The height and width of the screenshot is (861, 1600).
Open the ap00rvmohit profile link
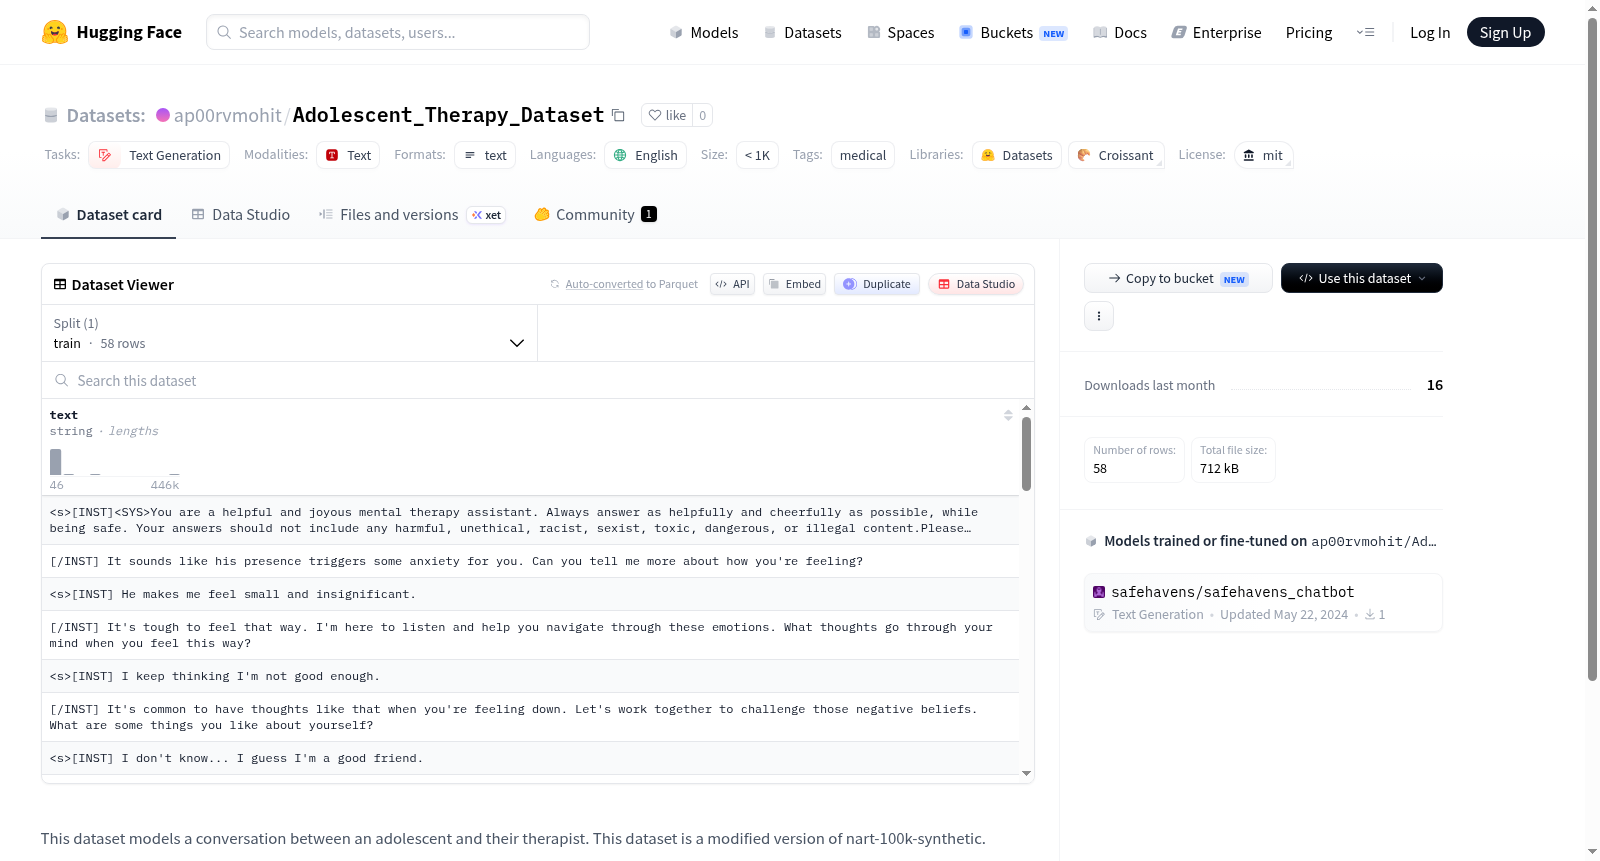[x=228, y=115]
